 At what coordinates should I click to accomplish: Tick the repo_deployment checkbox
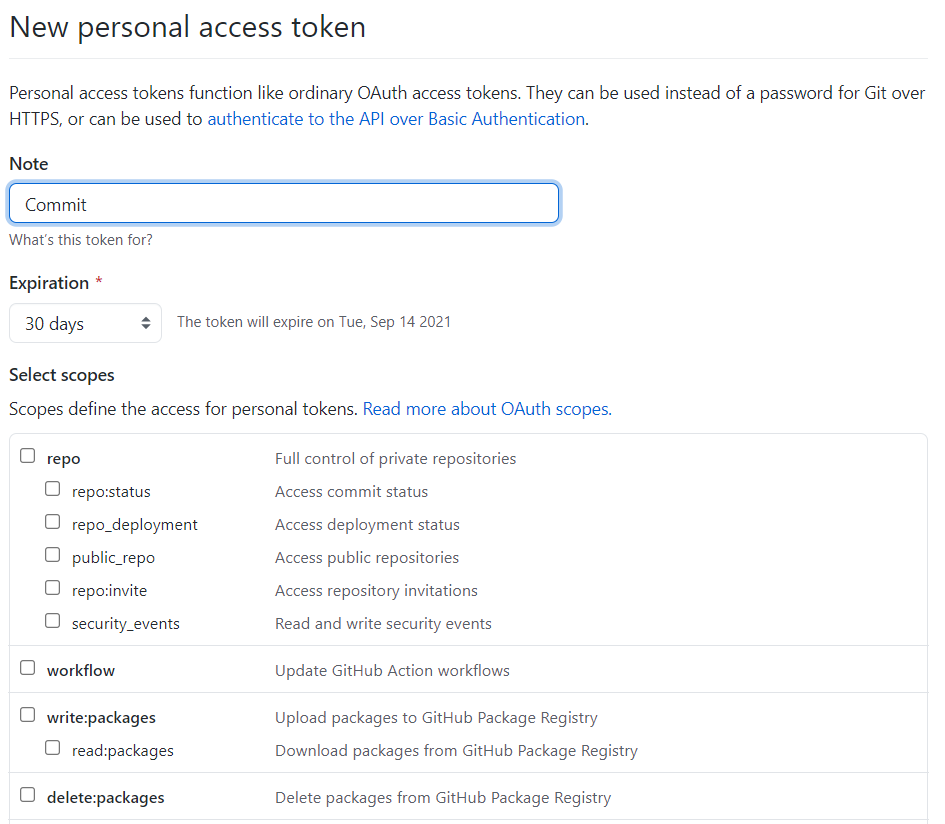point(52,523)
